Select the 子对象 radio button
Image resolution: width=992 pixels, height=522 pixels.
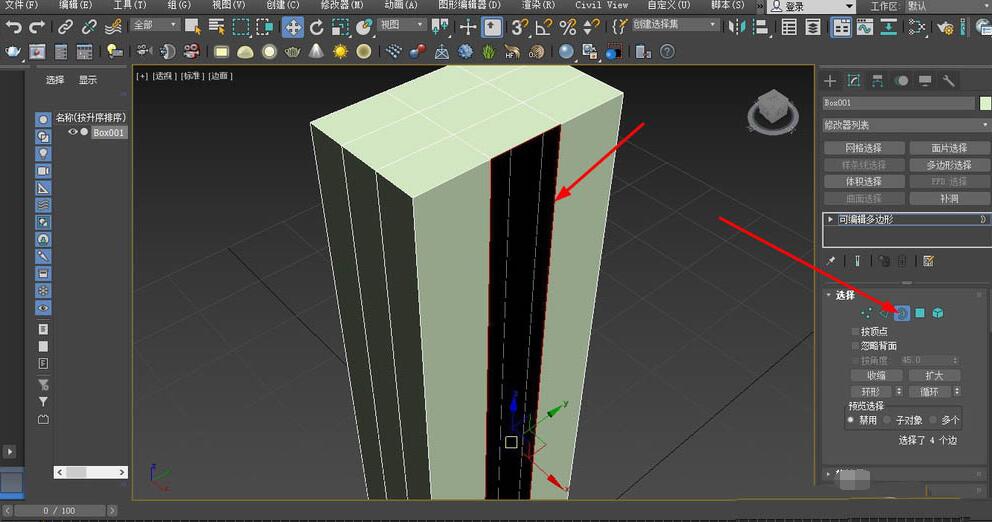887,419
